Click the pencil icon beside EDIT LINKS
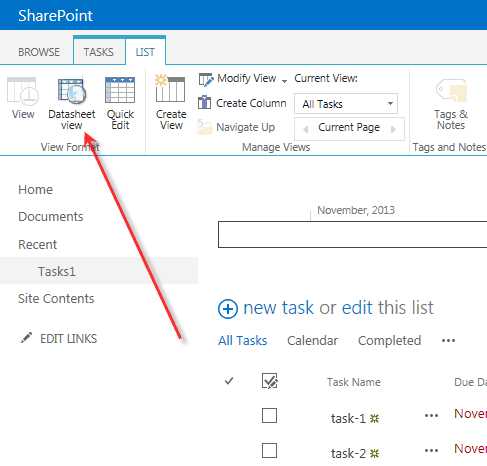 (x=26, y=338)
